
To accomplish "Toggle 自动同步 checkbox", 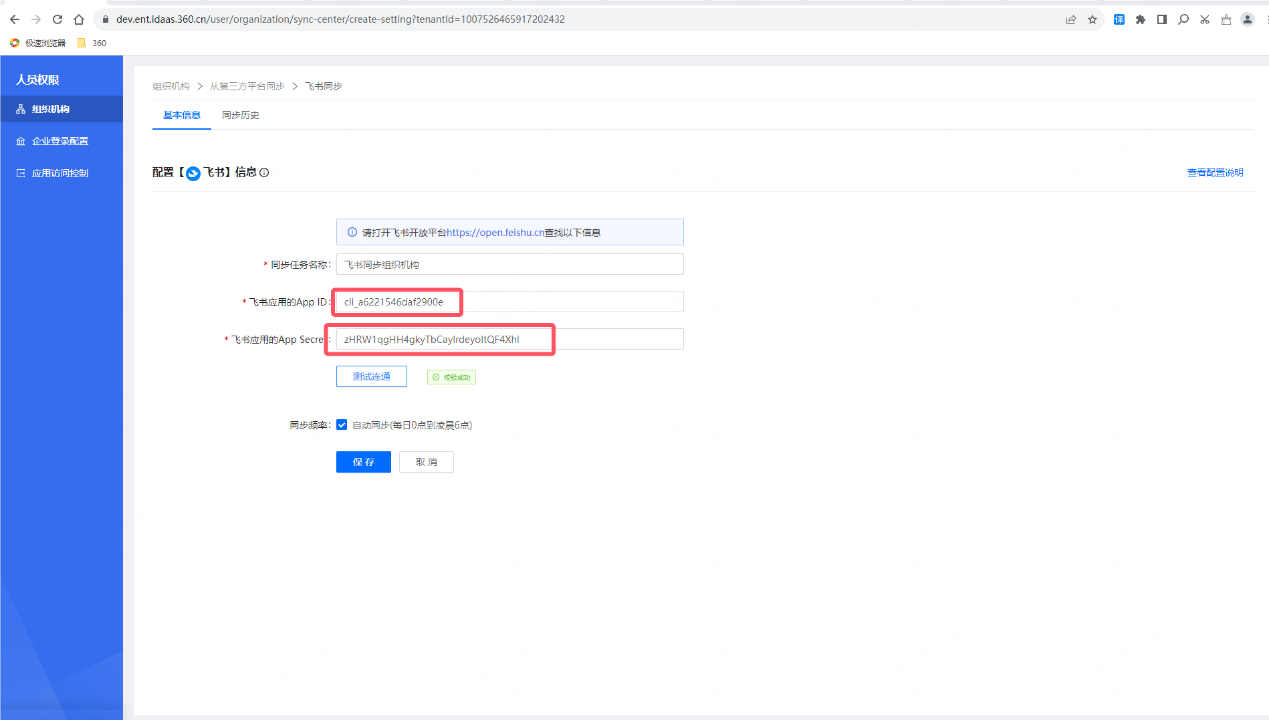I will tap(342, 425).
